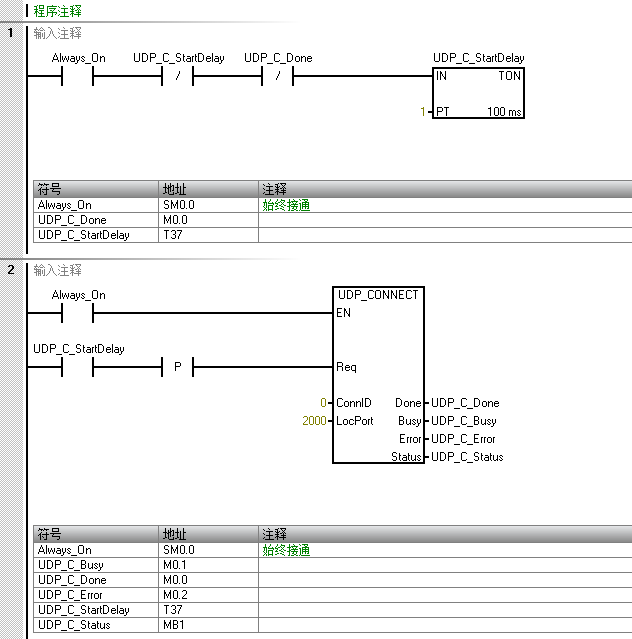Select the UDP_CONNECT block title
The image size is (632, 639).
pyautogui.click(x=378, y=295)
